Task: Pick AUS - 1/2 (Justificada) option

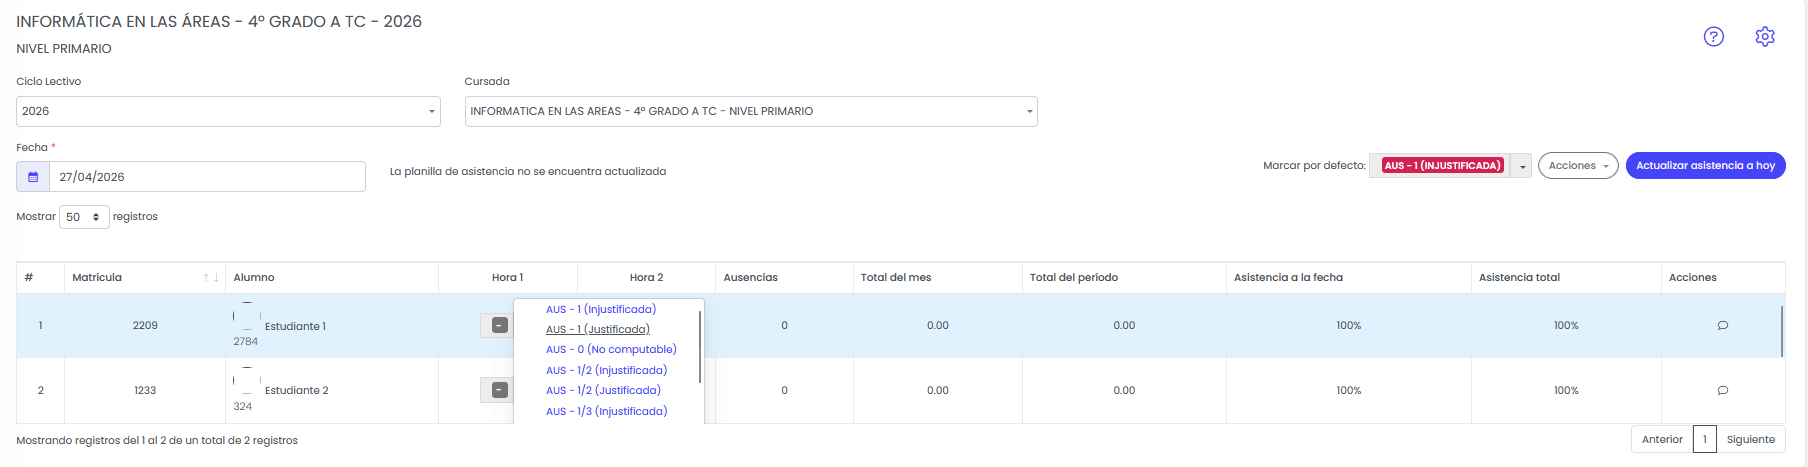Action: pyautogui.click(x=603, y=390)
